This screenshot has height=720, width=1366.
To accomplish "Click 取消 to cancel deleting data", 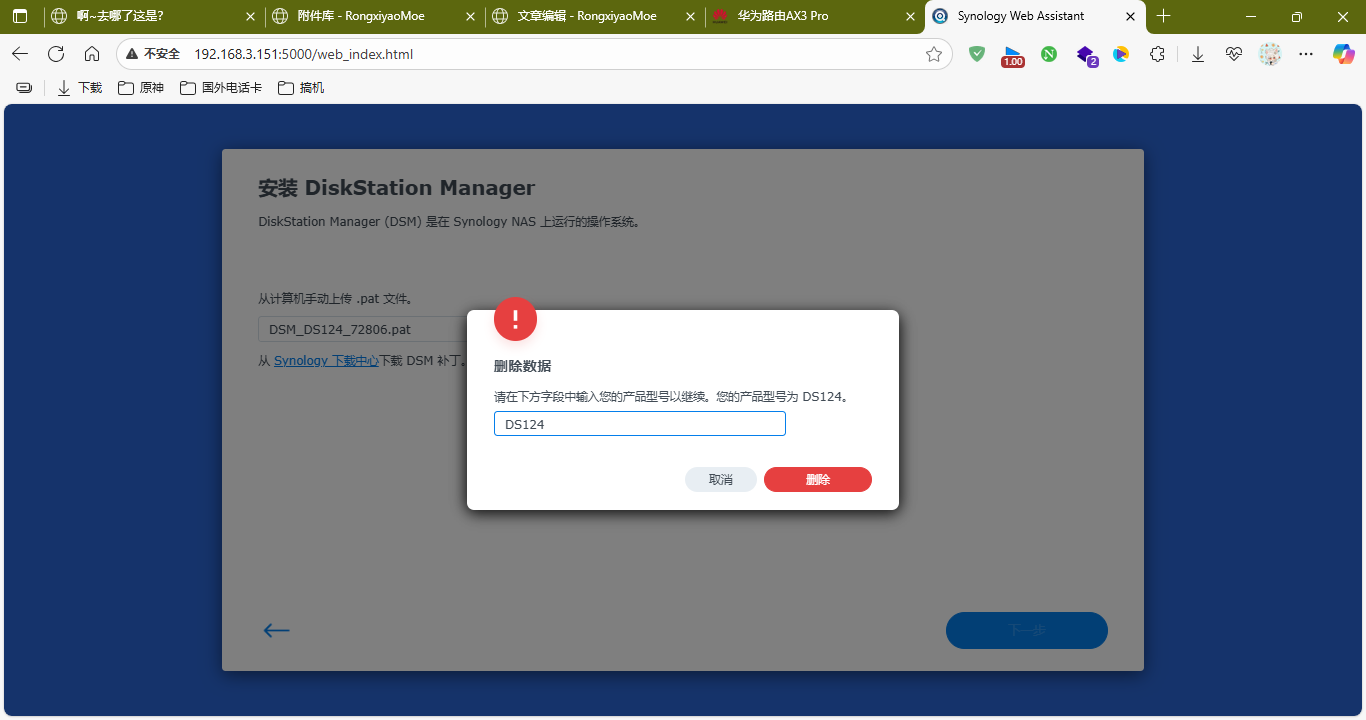I will 721,480.
